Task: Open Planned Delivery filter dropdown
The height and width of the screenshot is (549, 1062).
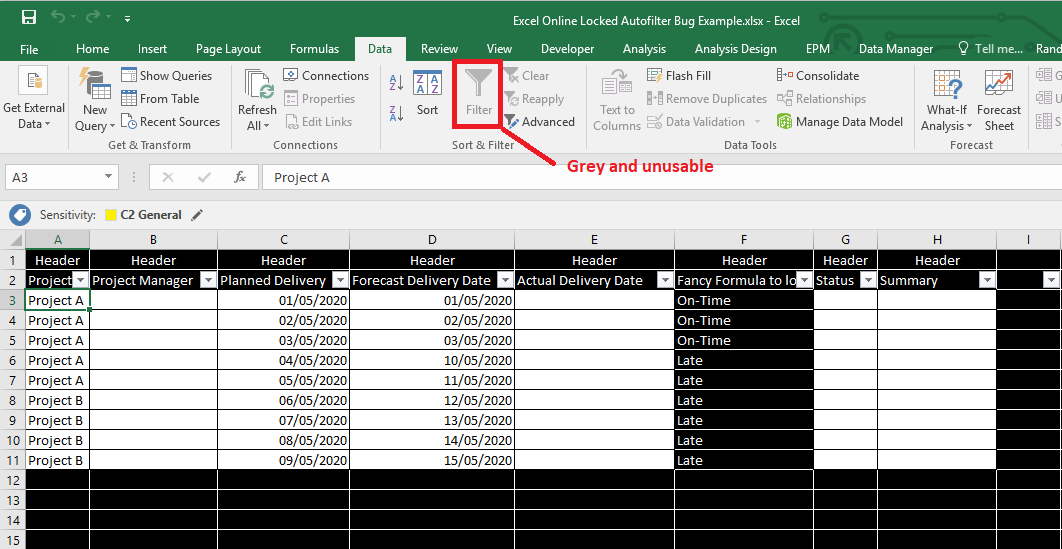Action: [x=341, y=280]
